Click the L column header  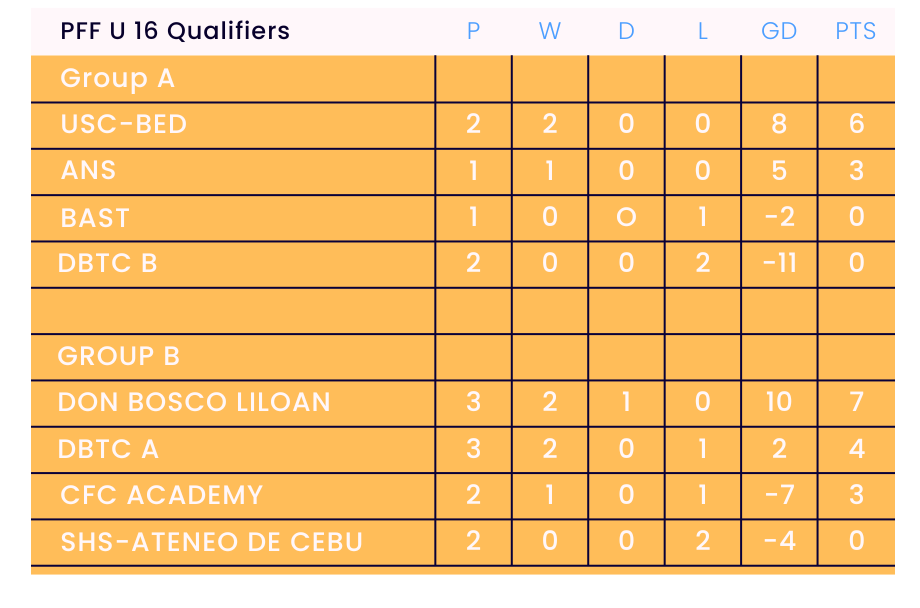coord(702,31)
